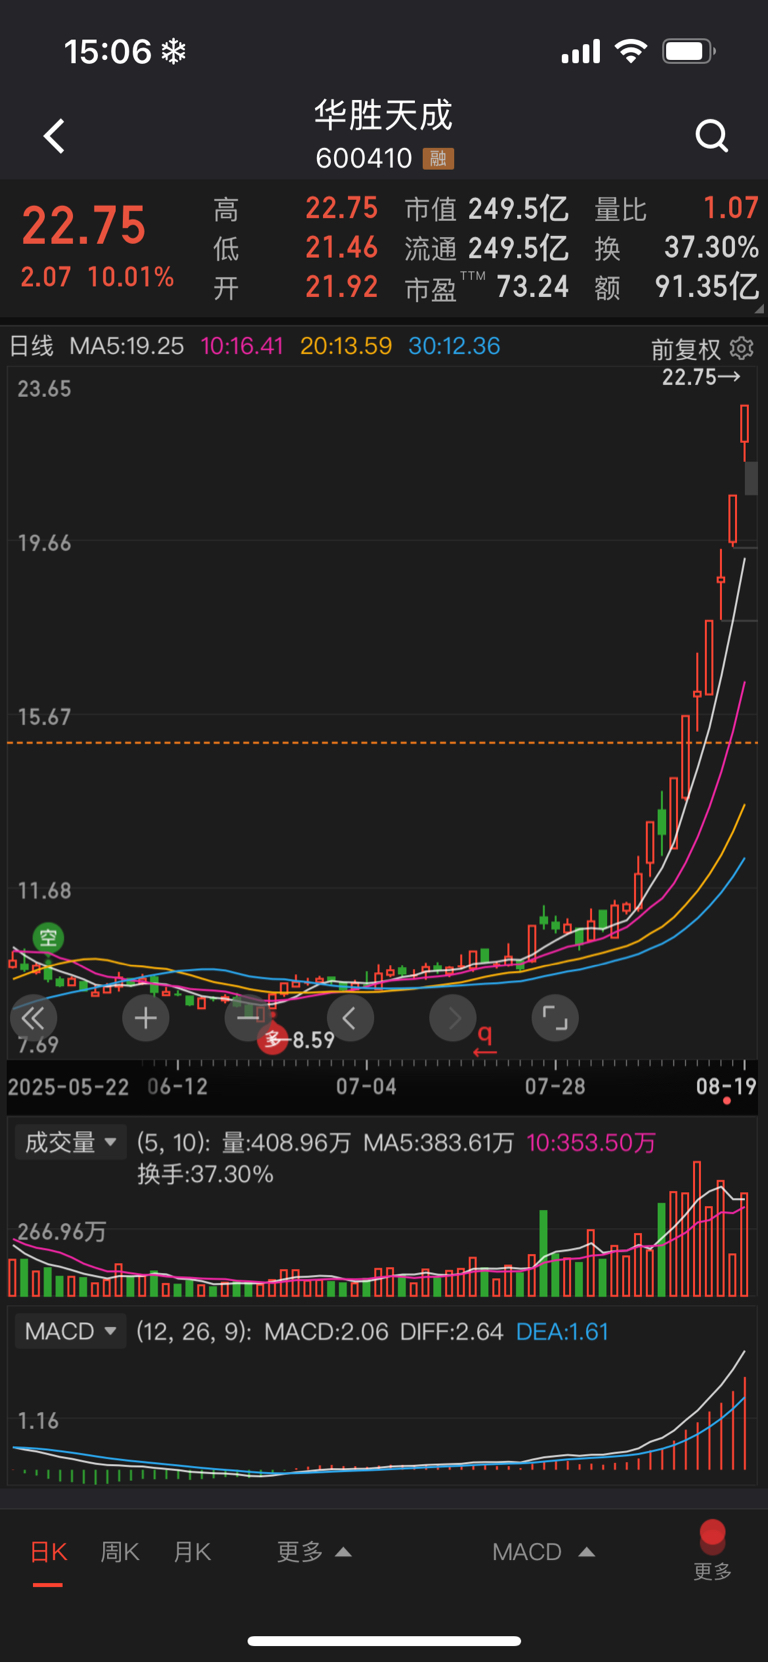Enter fullscreen chart with expand icon

[x=555, y=1018]
